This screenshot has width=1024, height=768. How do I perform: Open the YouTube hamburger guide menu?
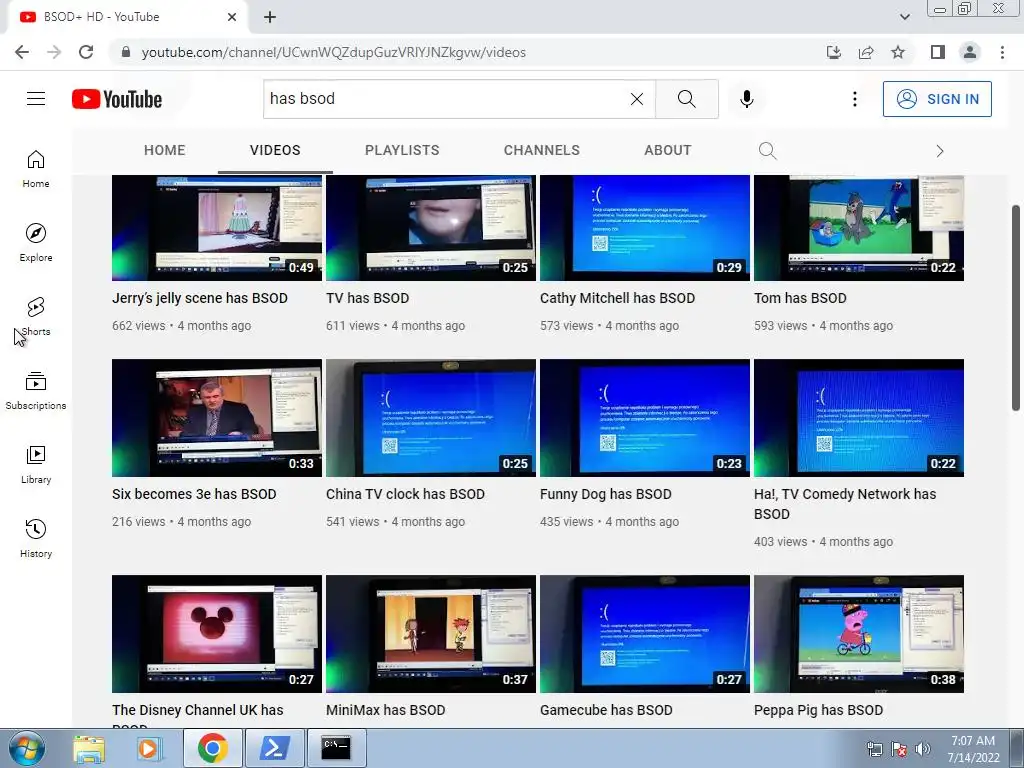tap(36, 99)
